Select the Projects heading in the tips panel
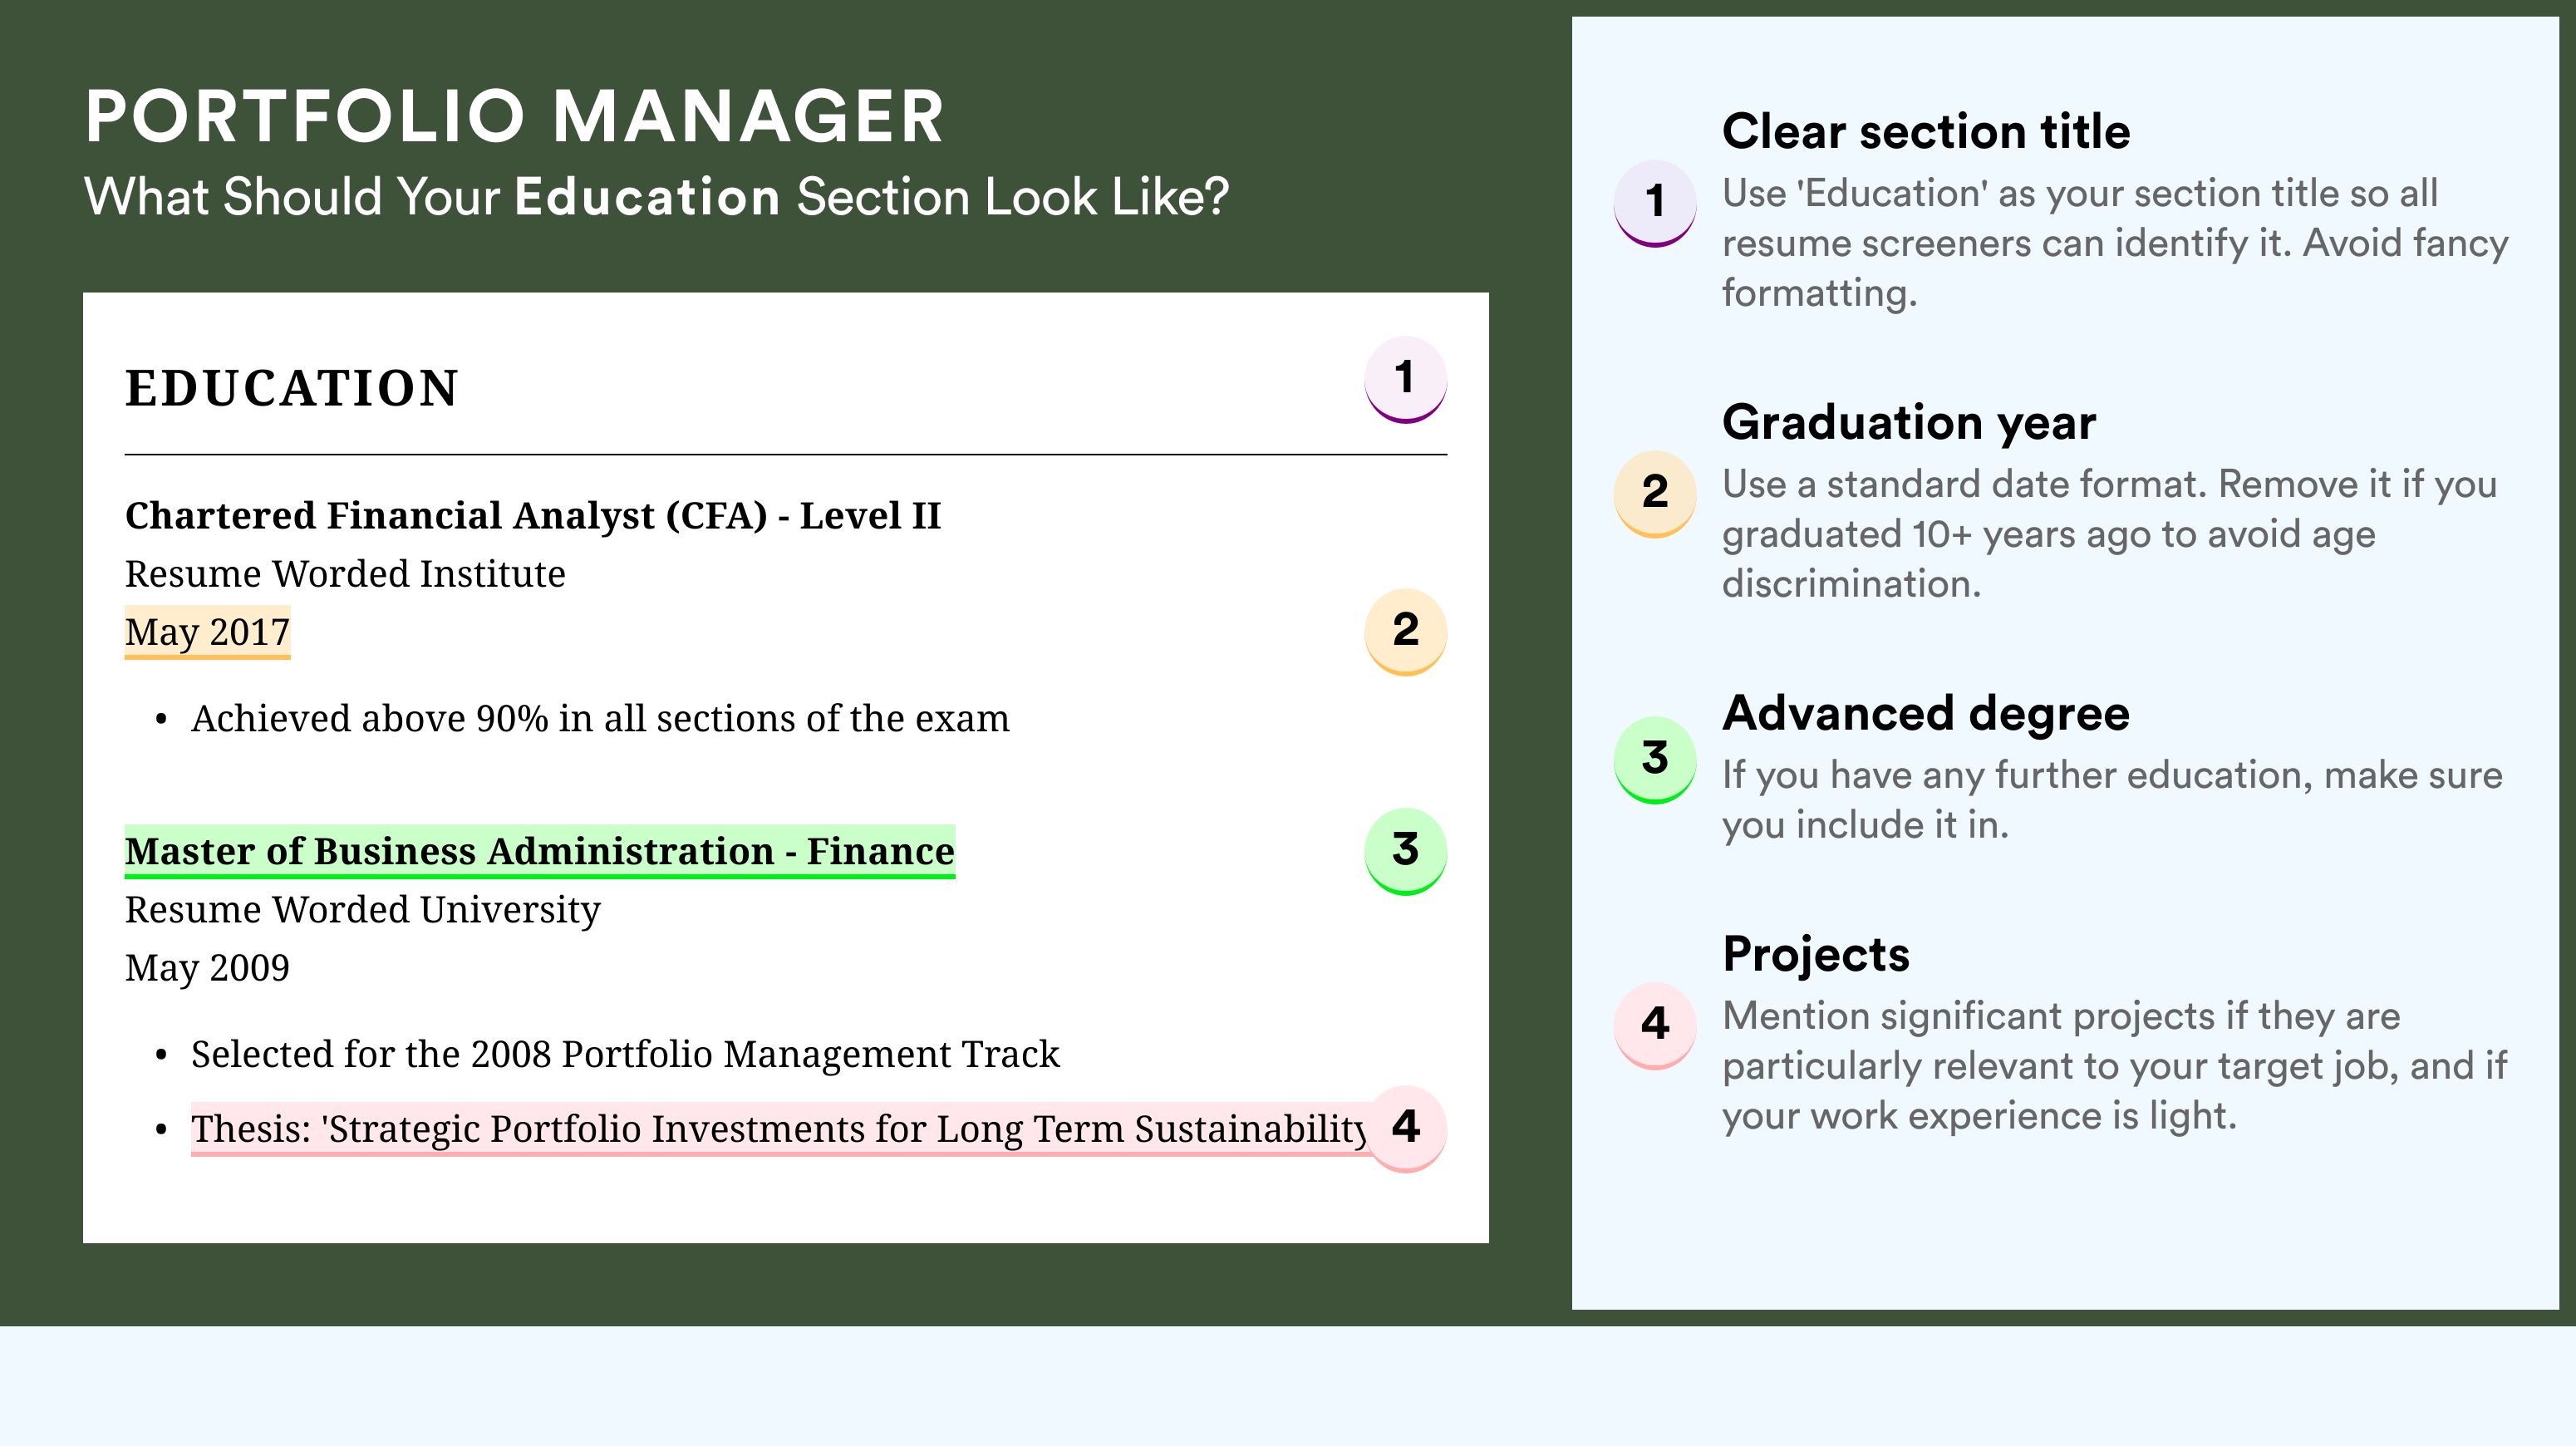 [1816, 955]
